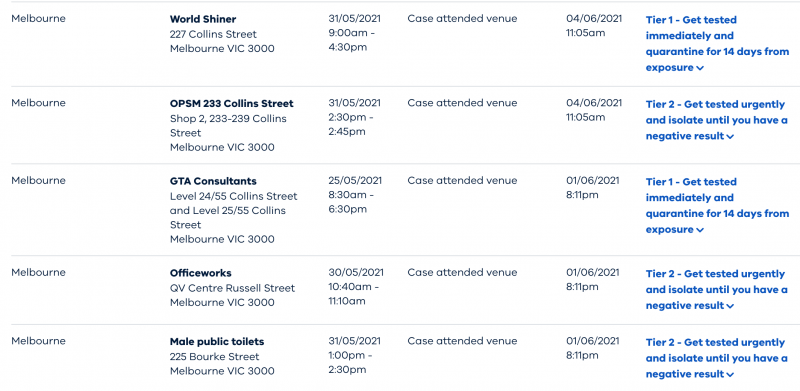Expand Tier 1 advice for World Shiner
Viewport: 800px width, 391px height.
(x=717, y=43)
